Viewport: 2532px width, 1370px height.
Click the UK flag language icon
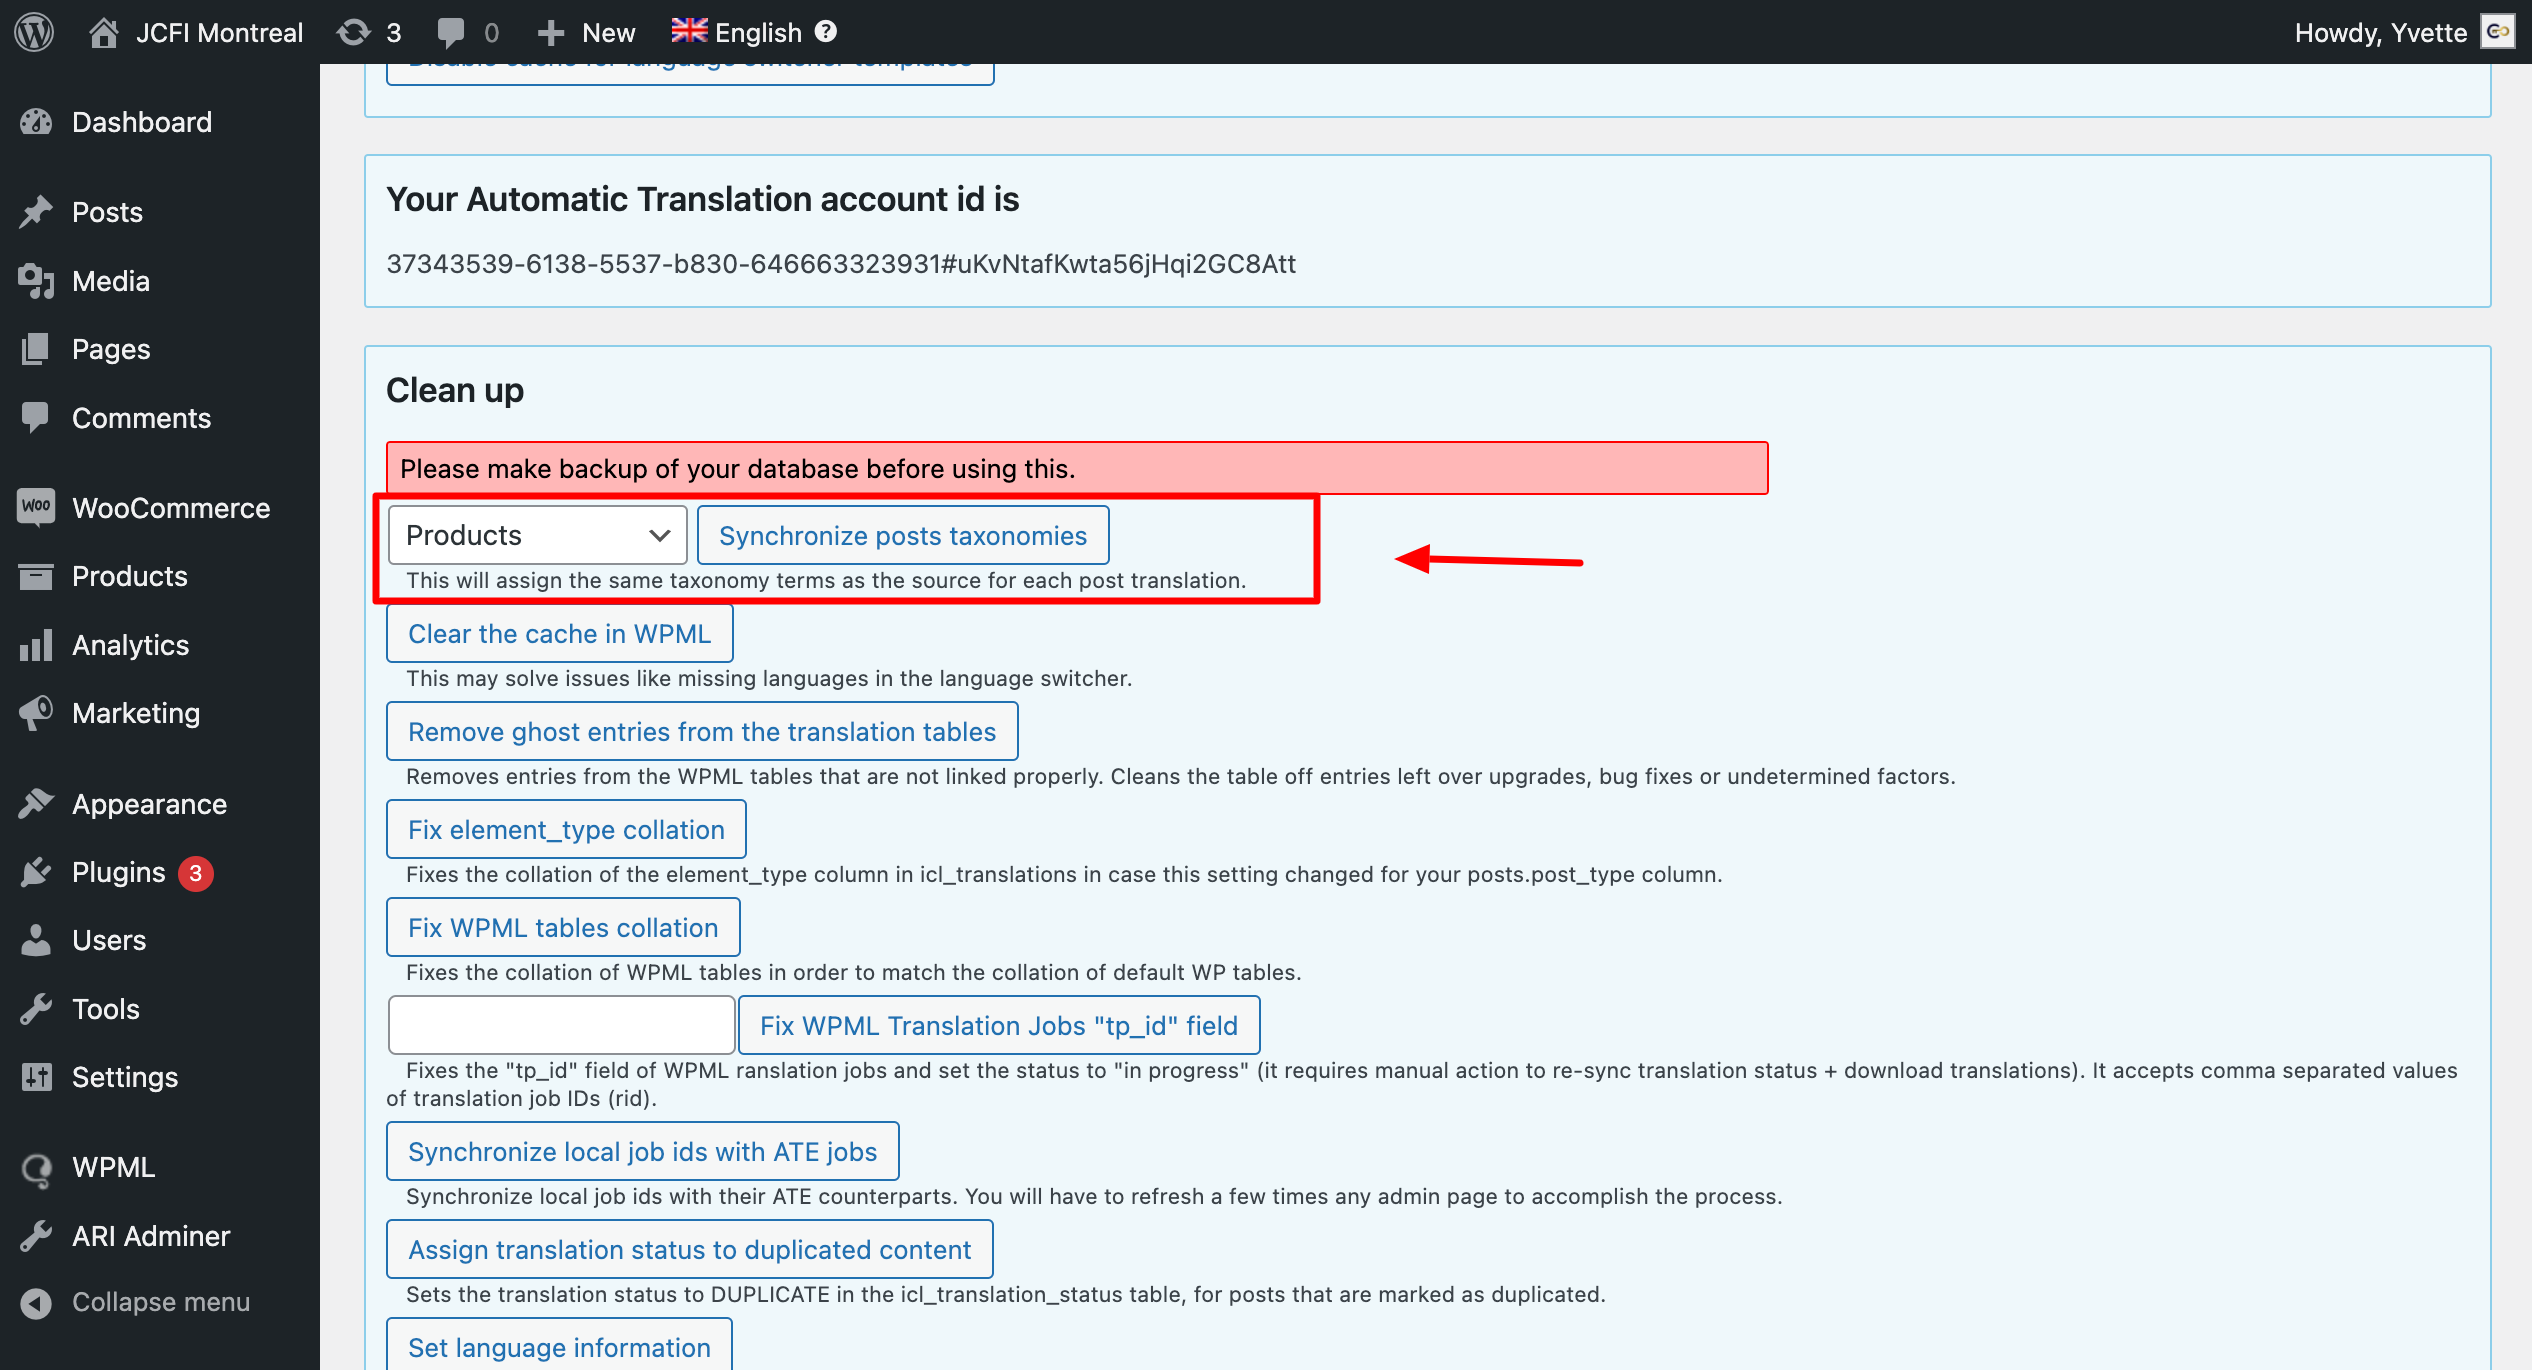pos(689,31)
